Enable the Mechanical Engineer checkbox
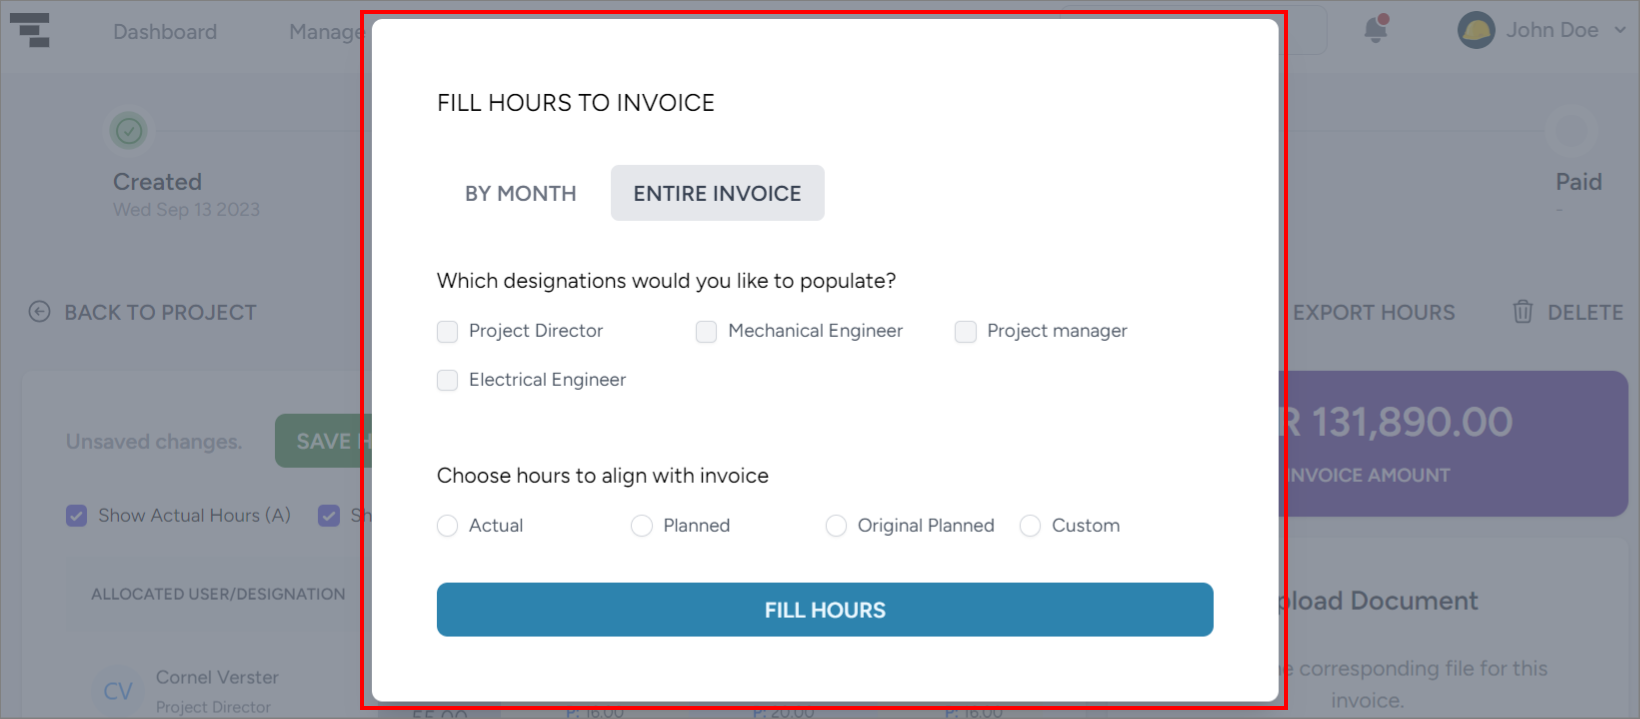1640x719 pixels. coord(706,331)
